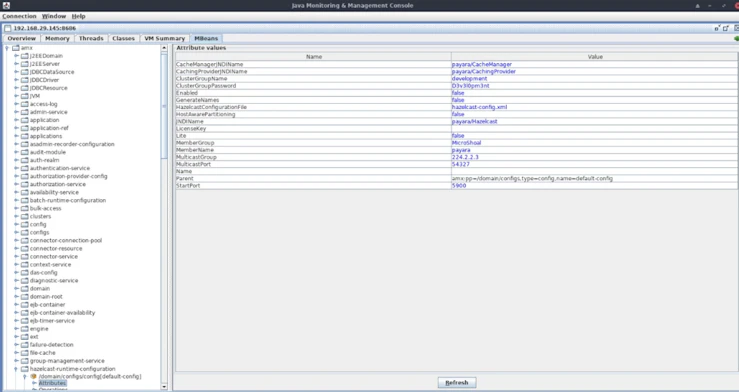This screenshot has width=739, height=392.
Task: Click the authentication-service folder icon
Action: (x=25, y=168)
